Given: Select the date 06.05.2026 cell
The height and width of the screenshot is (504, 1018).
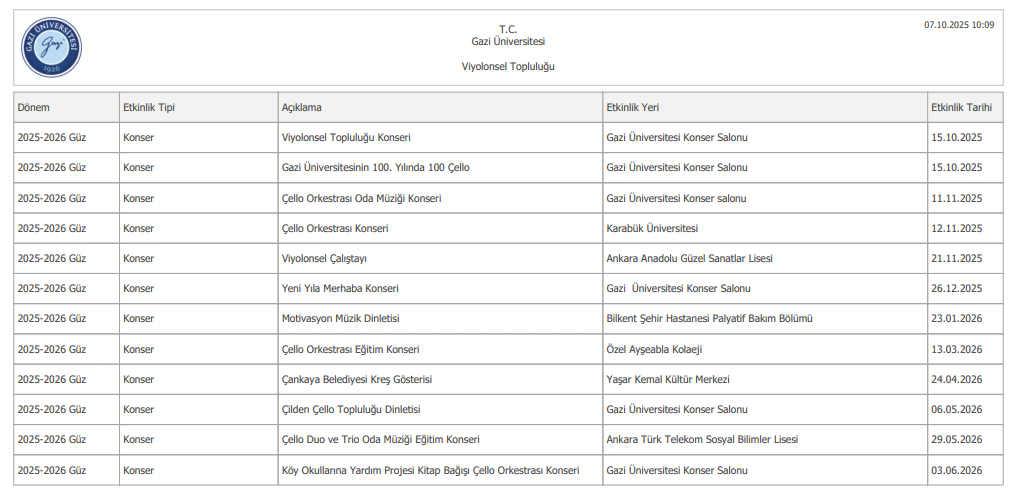Looking at the screenshot, I should point(956,410).
